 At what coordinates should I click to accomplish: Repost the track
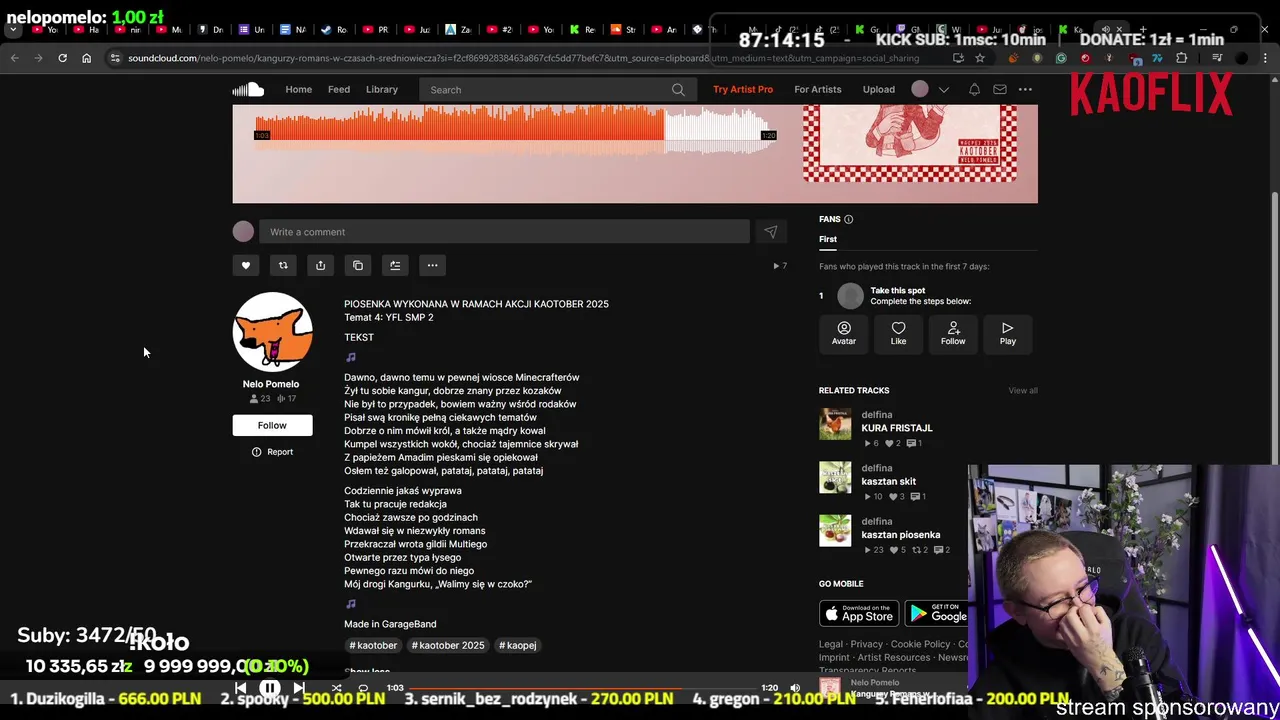click(283, 265)
